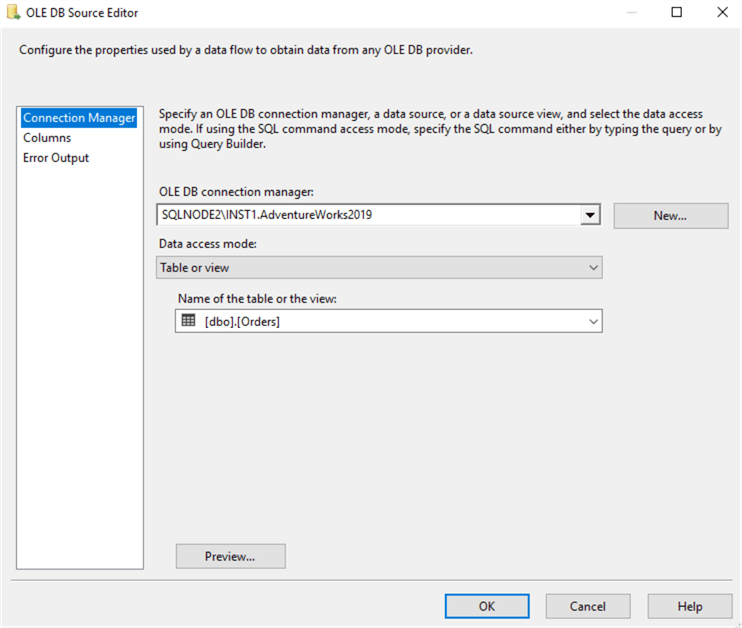Select the [dbo].[Orders] table name text

tap(242, 321)
